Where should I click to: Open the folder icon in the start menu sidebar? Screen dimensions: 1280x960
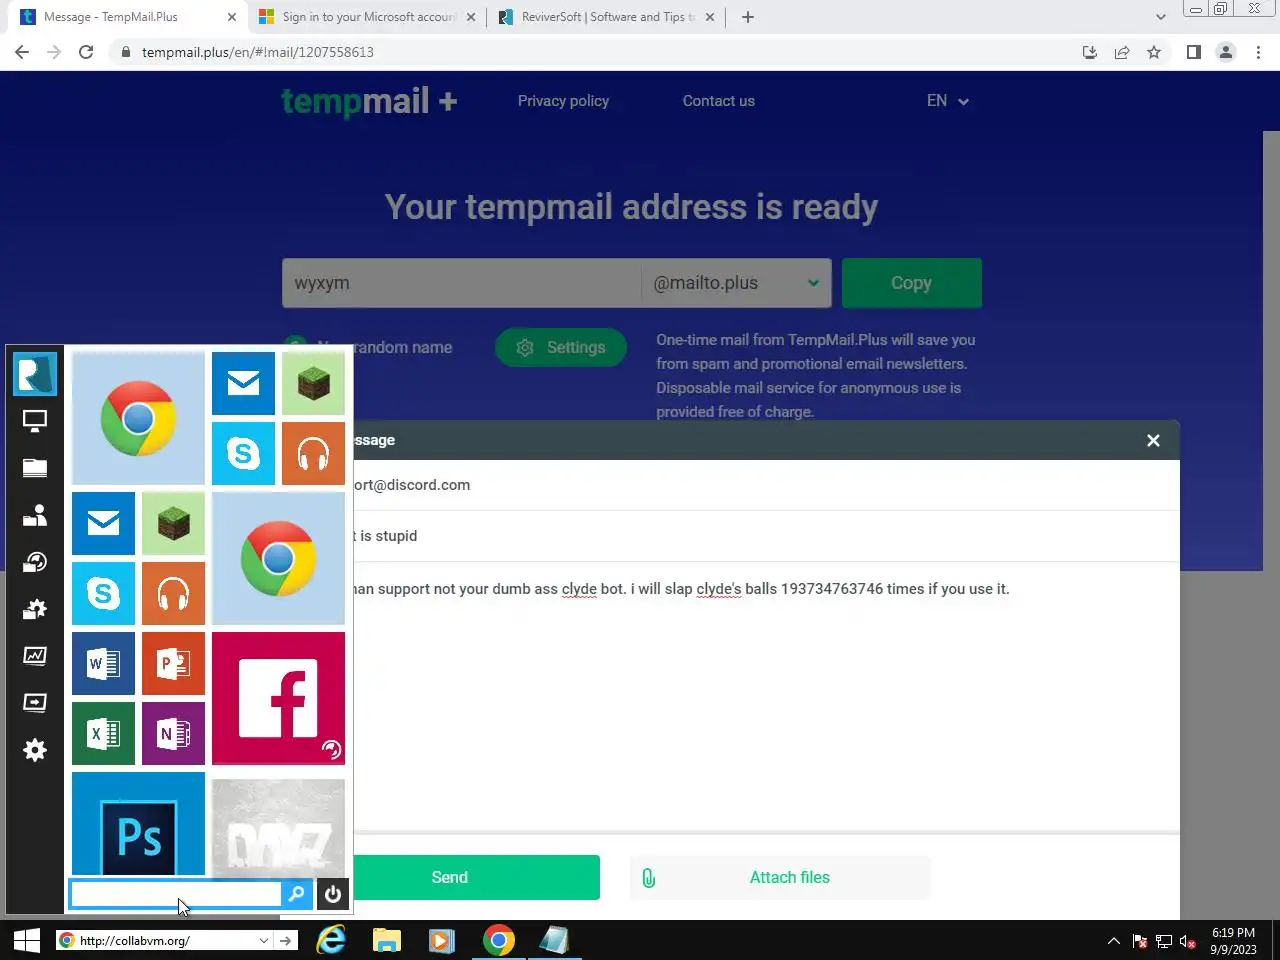click(35, 468)
